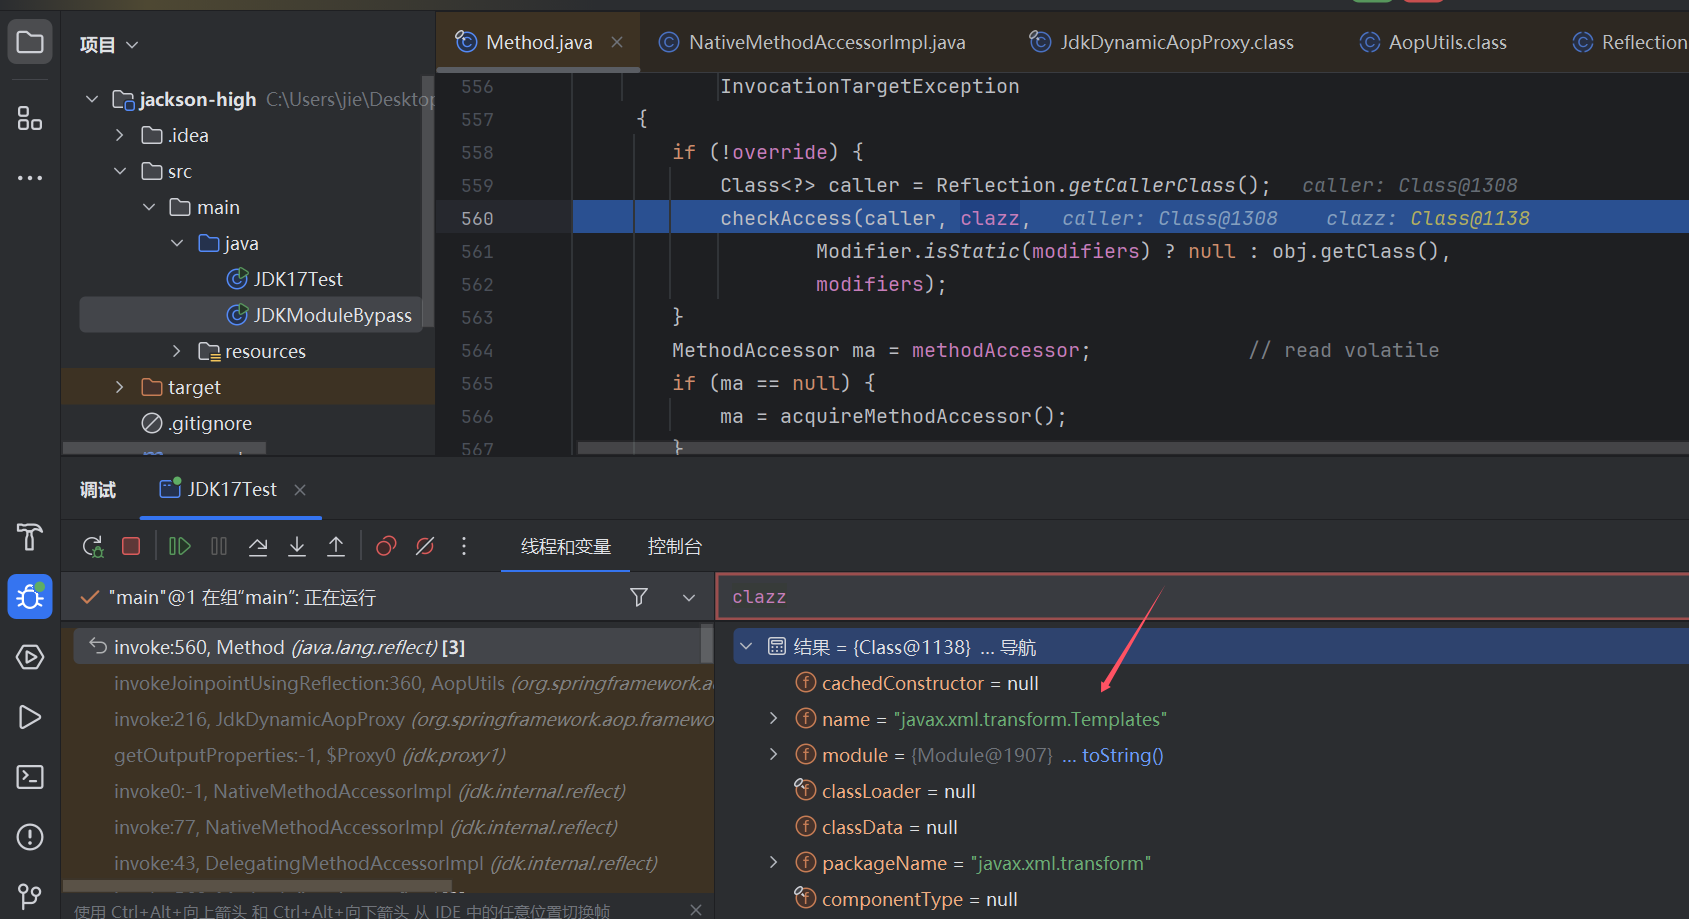Viewport: 1689px width, 919px height.
Task: Switch to the 线程和变量 tab
Action: (x=566, y=547)
